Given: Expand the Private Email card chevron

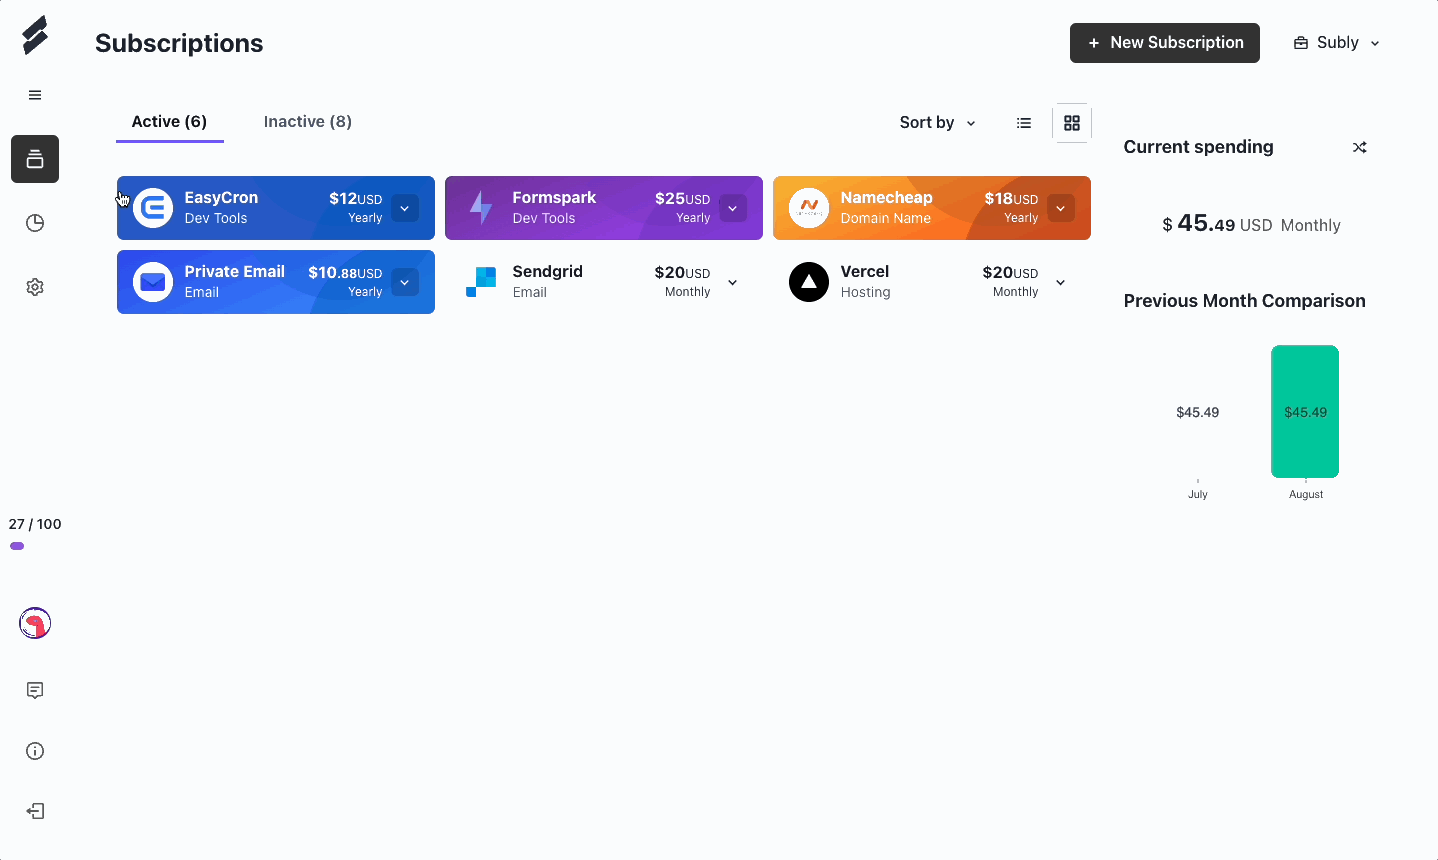Looking at the screenshot, I should (x=405, y=282).
